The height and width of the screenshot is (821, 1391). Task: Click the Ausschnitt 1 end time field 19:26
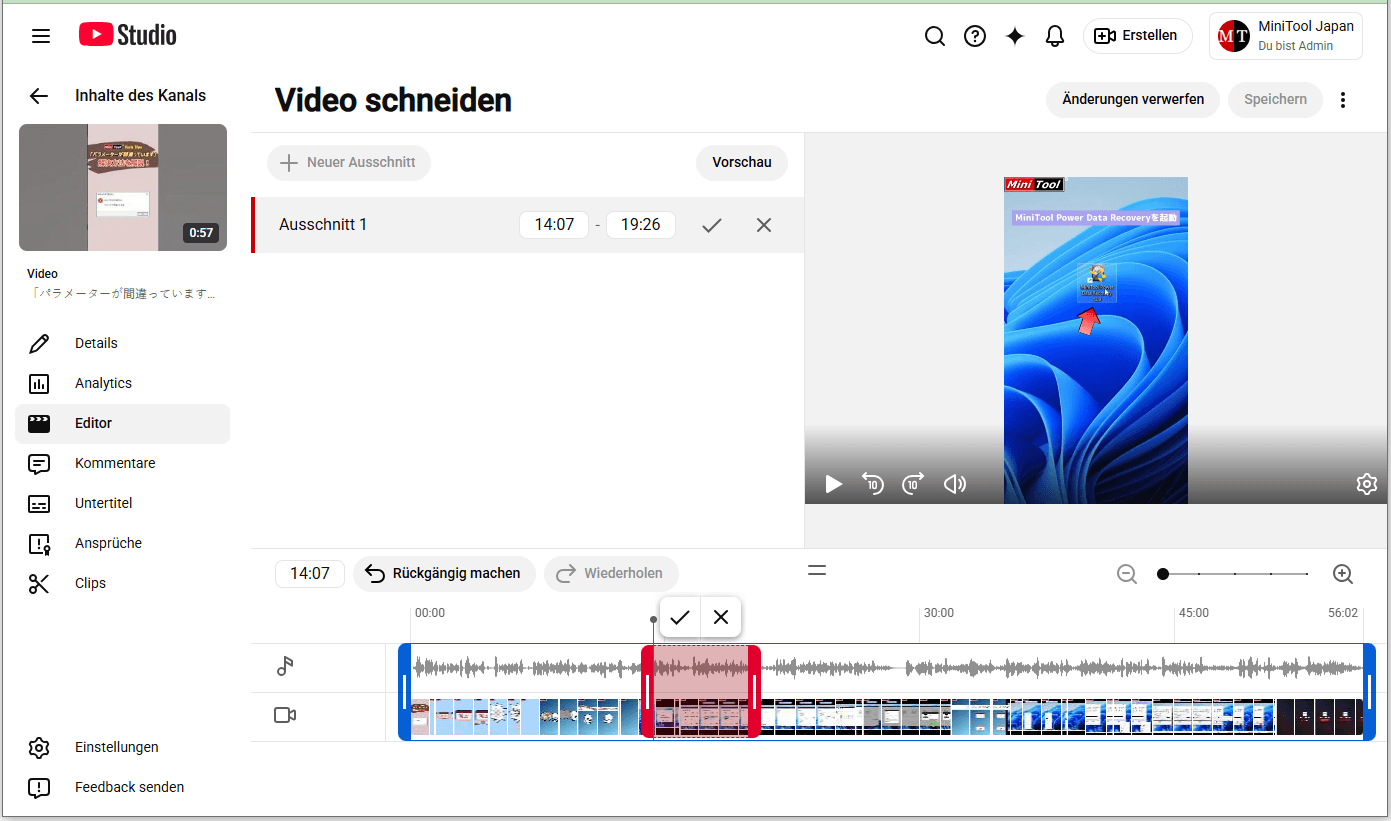coord(641,225)
